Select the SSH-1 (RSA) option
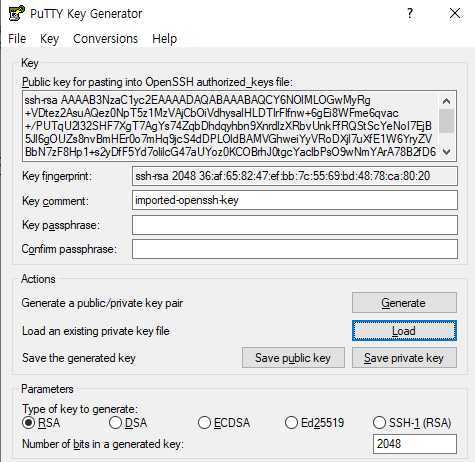The image size is (475, 462). click(x=412, y=423)
